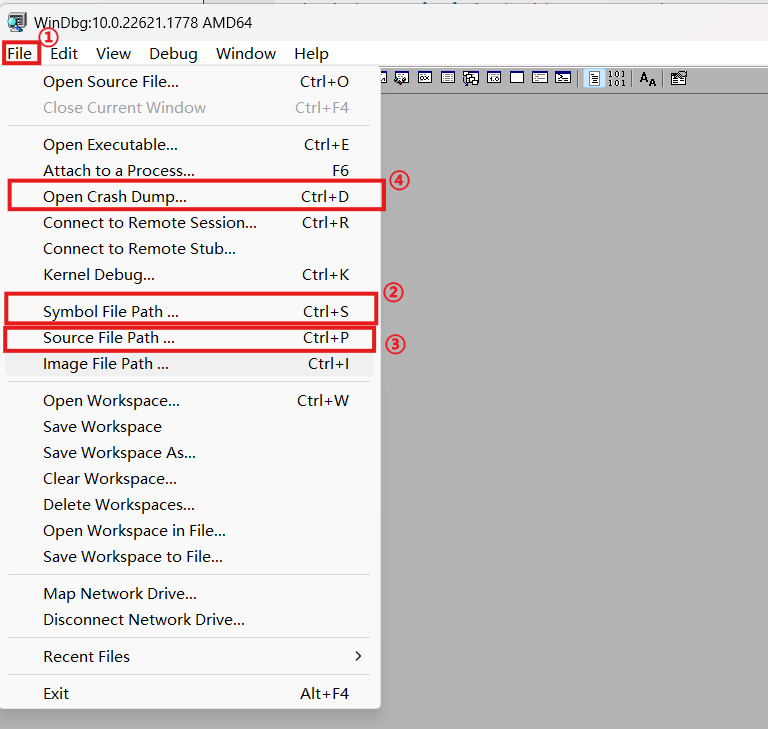Open Symbol File Path ... dialog

click(190, 312)
